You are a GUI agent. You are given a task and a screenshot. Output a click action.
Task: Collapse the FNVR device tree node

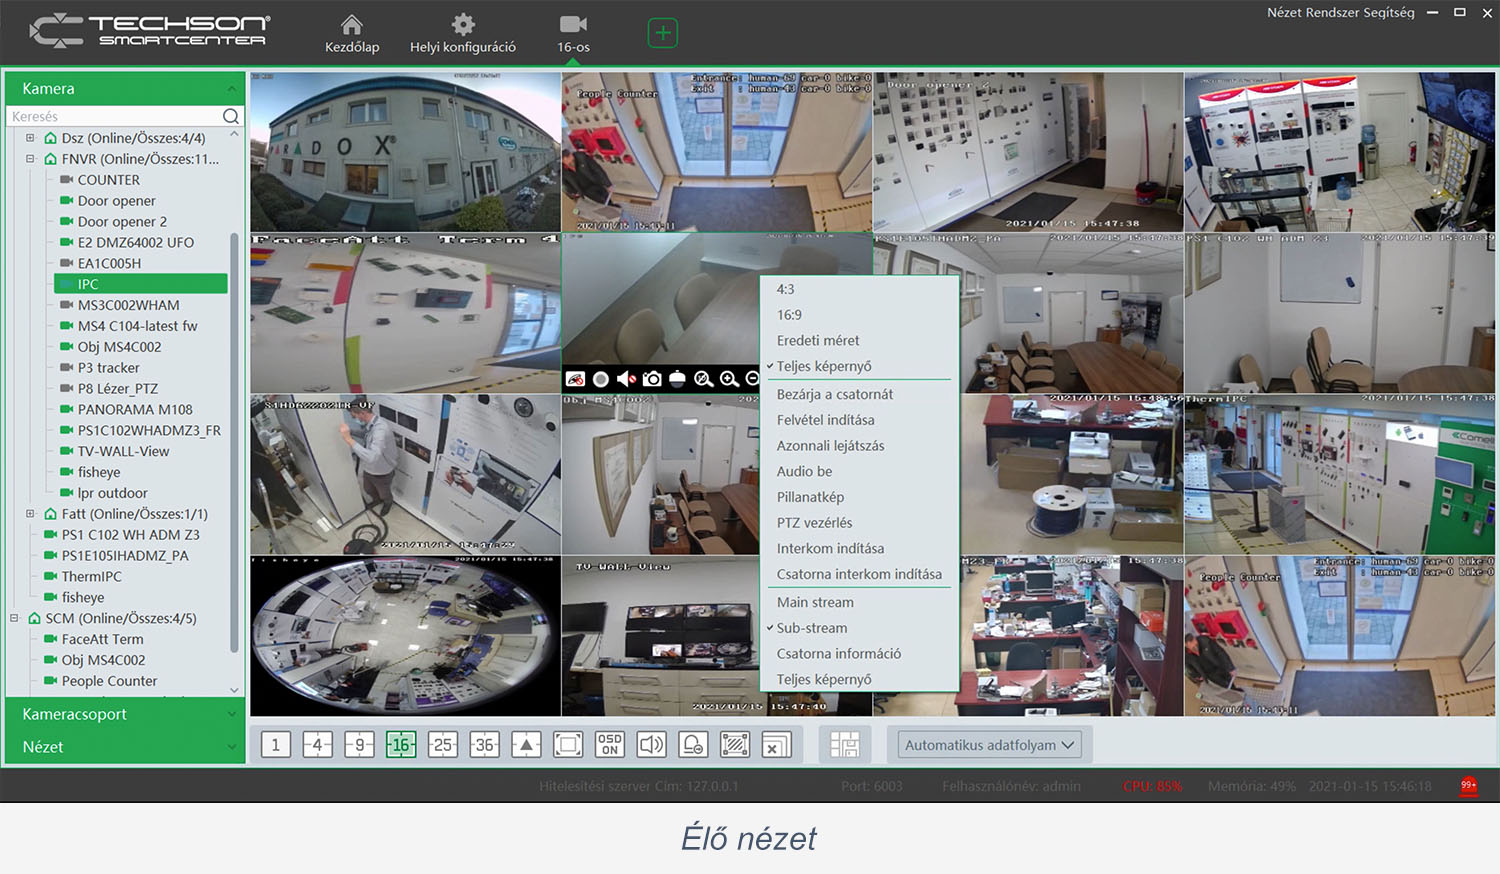(x=30, y=159)
